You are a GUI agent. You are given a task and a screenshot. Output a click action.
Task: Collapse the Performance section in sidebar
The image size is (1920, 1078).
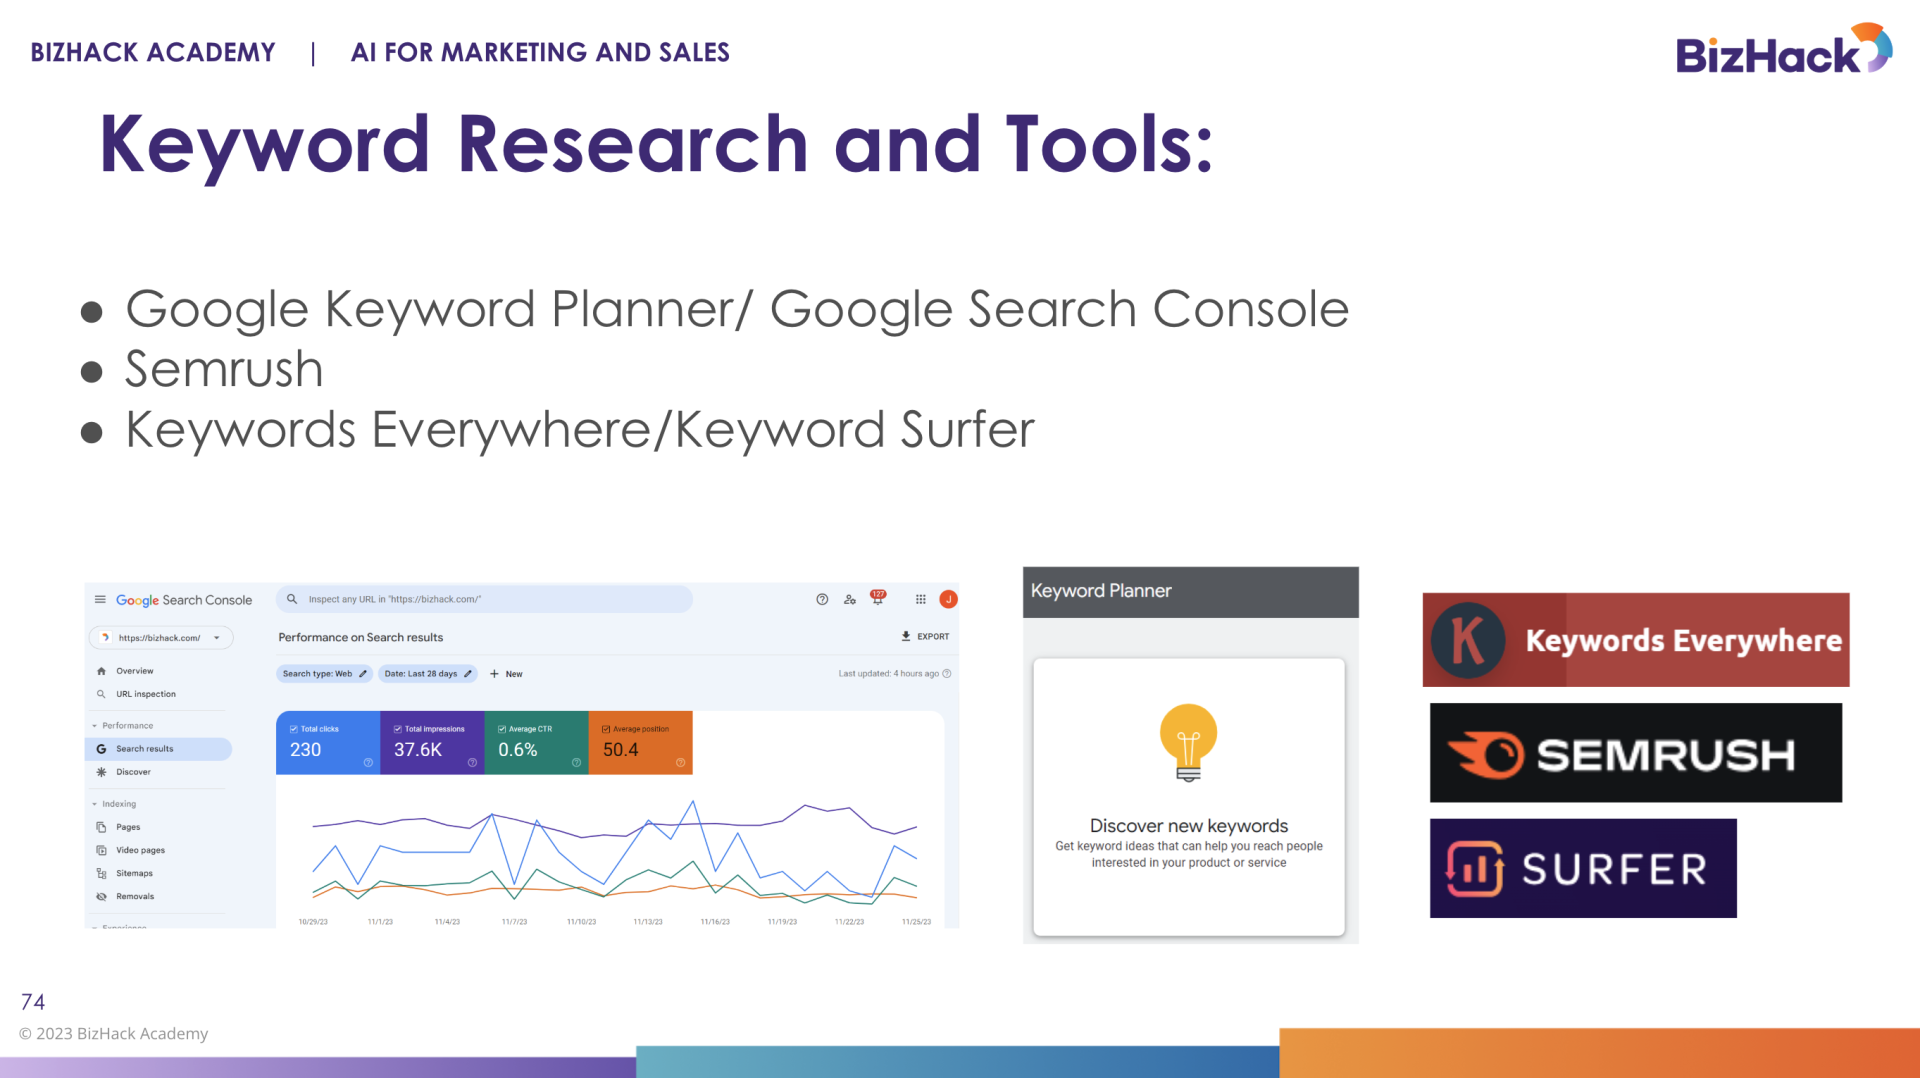(95, 726)
